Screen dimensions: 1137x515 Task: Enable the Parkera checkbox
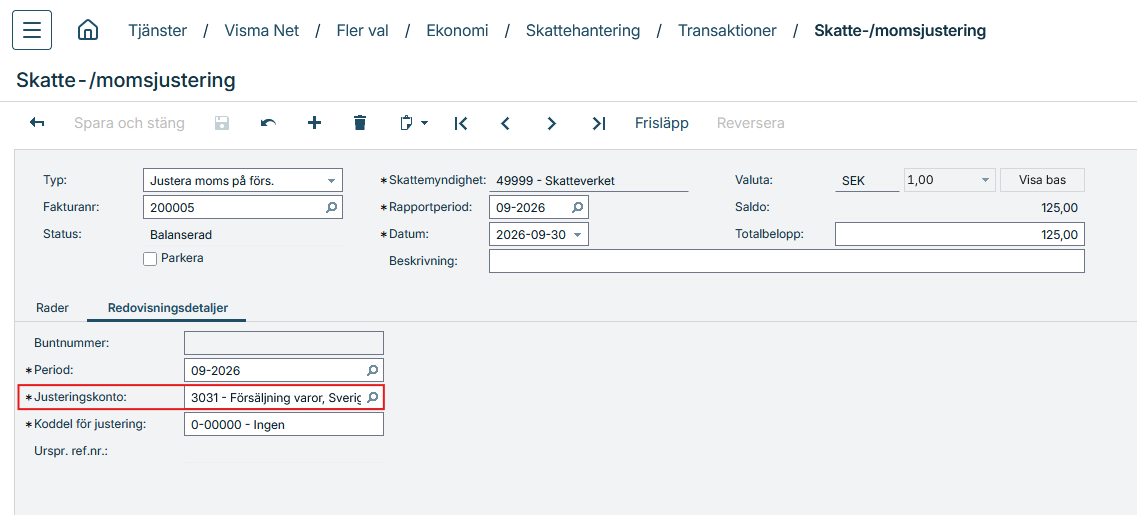(150, 259)
